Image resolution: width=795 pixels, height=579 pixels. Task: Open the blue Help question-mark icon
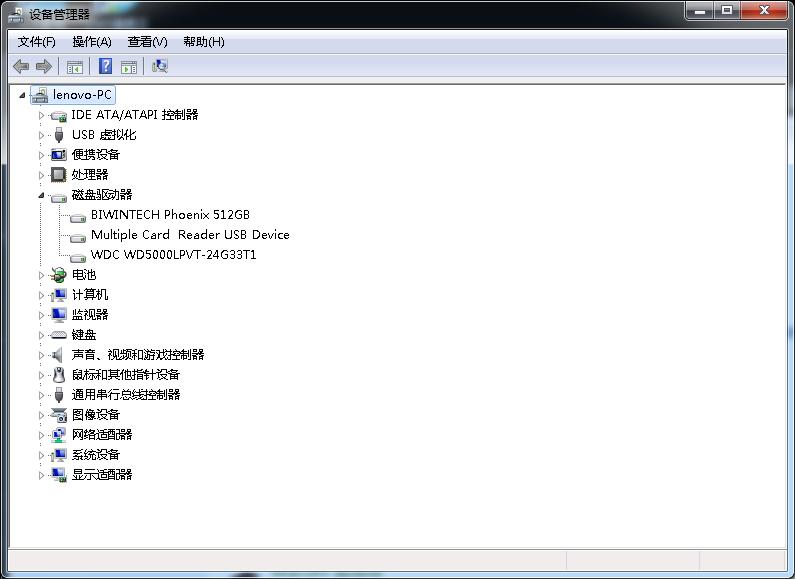coord(105,66)
